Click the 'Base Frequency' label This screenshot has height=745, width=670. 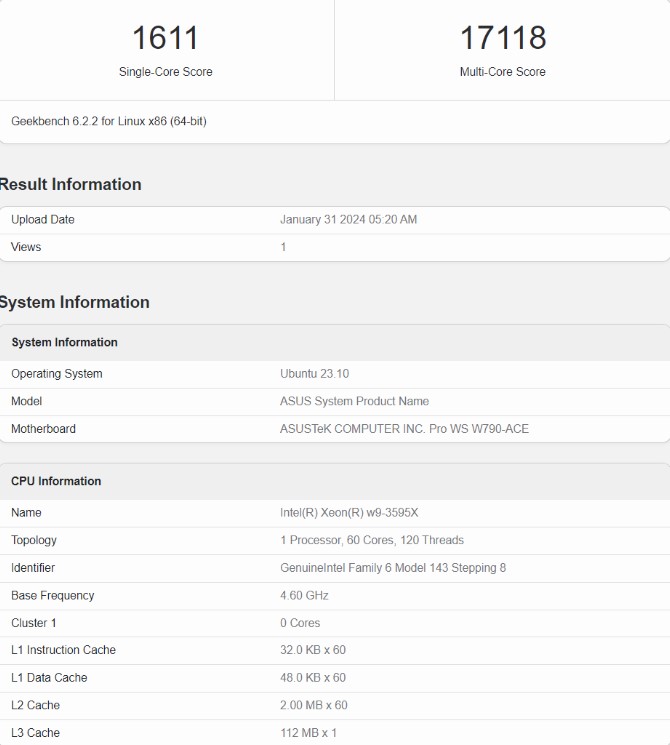coord(53,596)
